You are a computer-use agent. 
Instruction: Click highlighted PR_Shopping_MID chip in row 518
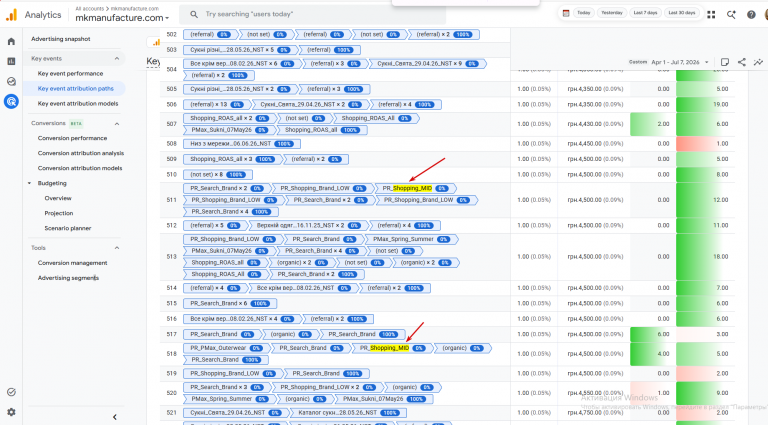pyautogui.click(x=392, y=348)
